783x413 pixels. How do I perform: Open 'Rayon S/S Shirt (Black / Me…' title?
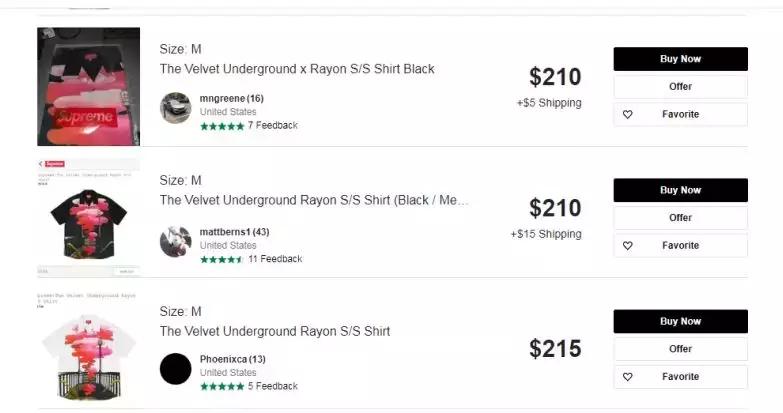pyautogui.click(x=313, y=200)
